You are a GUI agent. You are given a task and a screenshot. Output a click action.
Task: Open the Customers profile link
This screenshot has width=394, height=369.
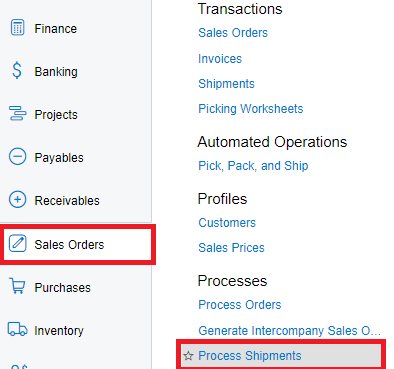[227, 223]
